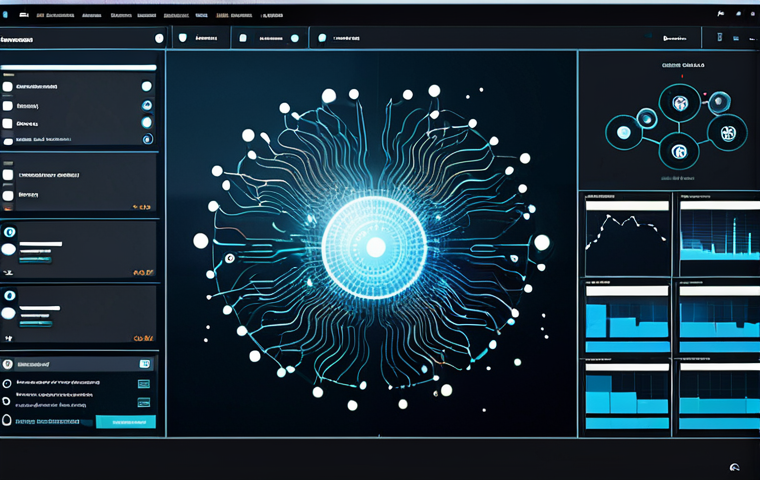
Task: Click the upper slider bar in third left panel
Action: coord(41,244)
